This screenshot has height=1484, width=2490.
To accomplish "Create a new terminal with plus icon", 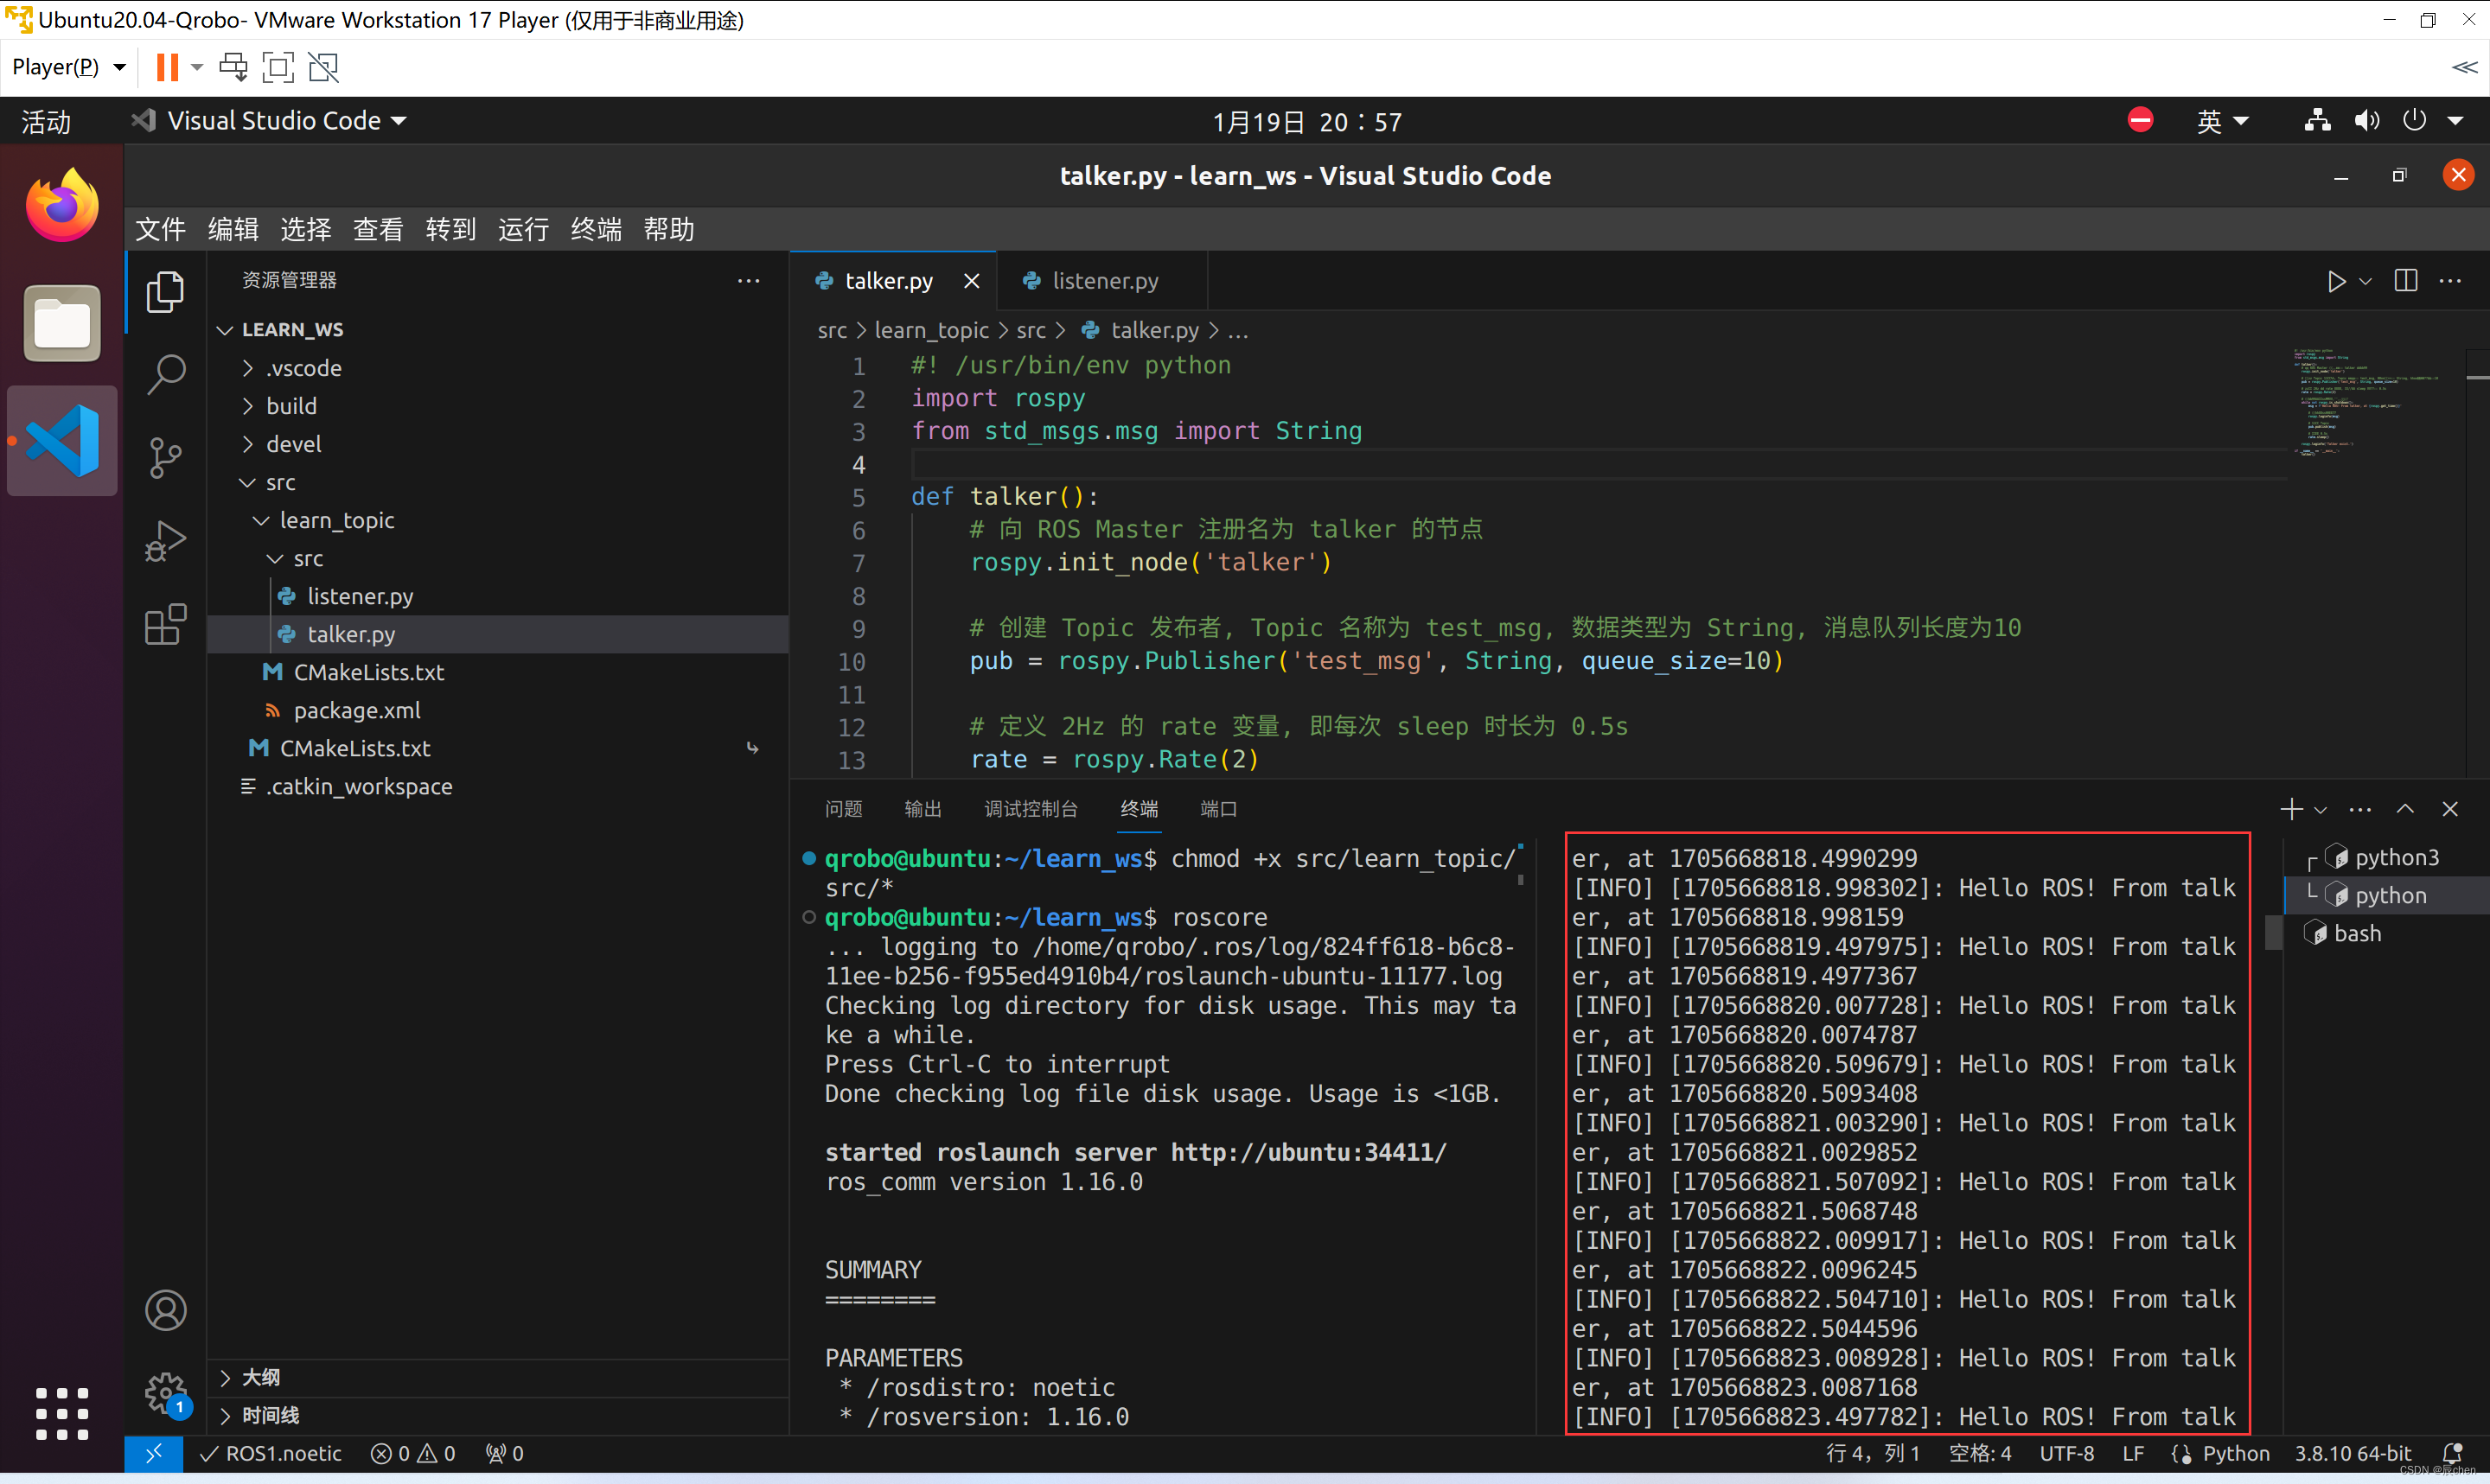I will coord(2291,809).
